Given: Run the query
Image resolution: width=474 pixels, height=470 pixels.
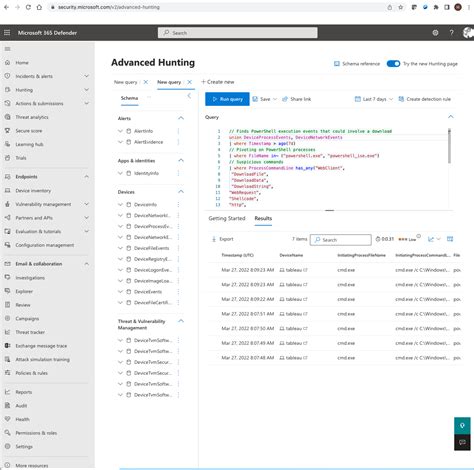Looking at the screenshot, I should coord(227,99).
